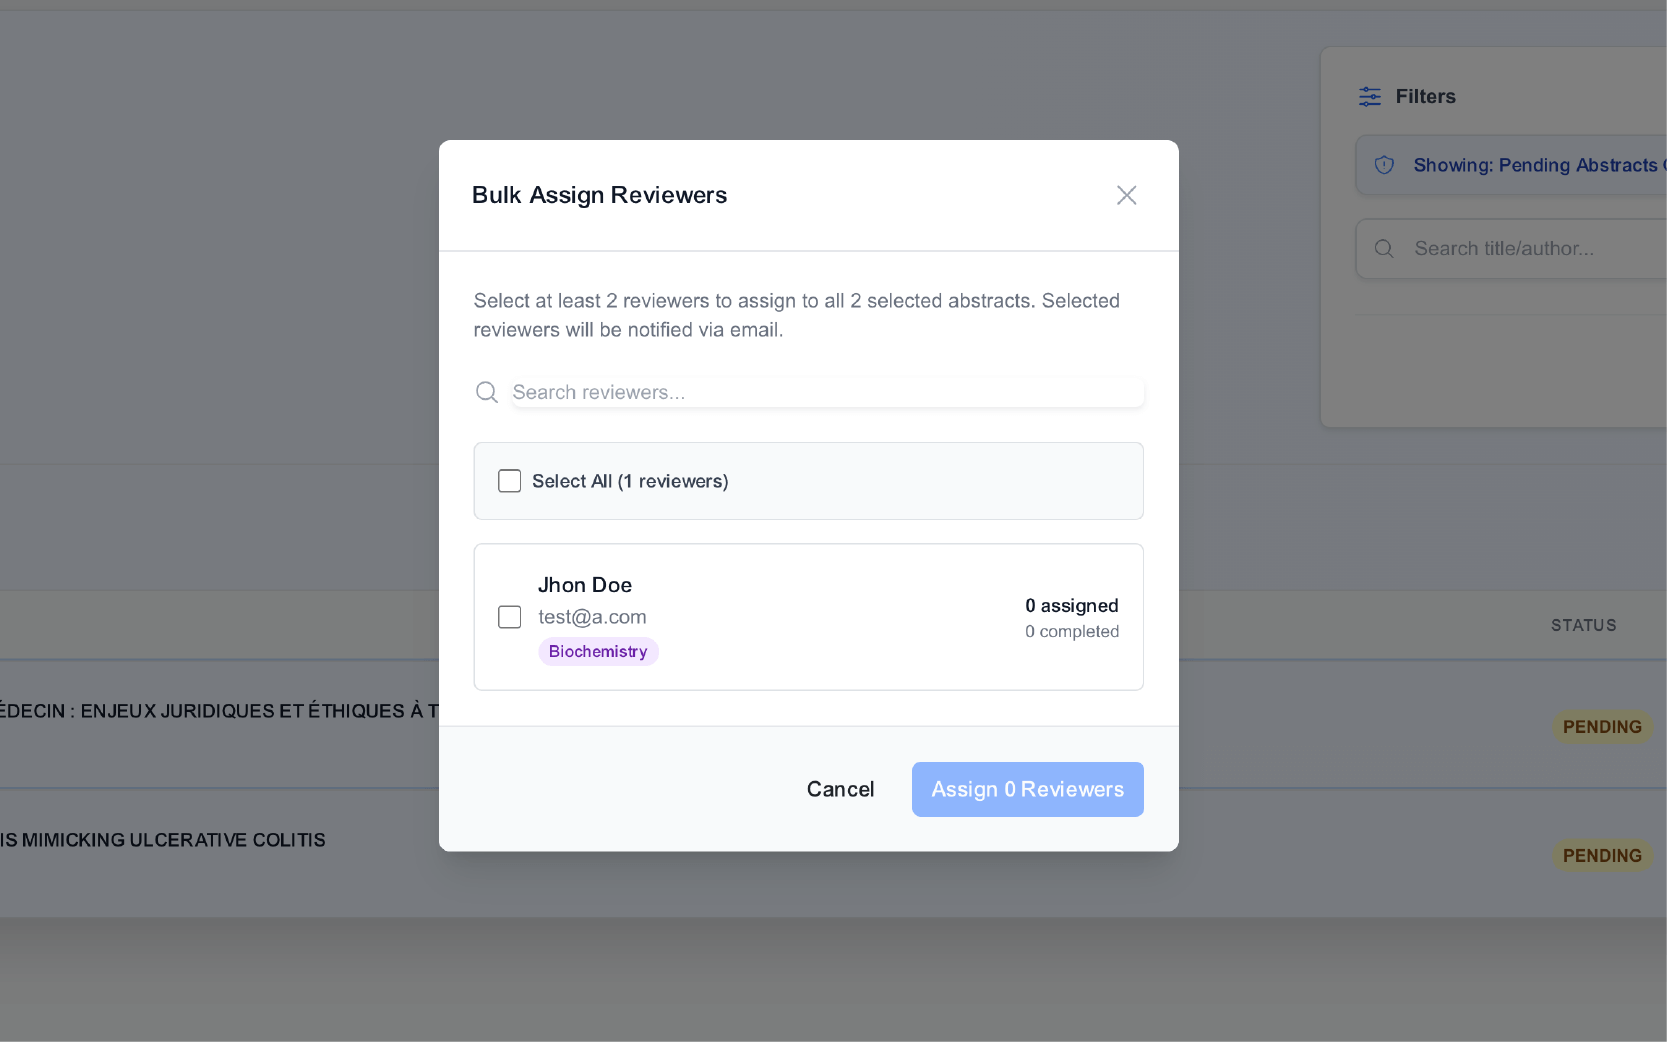Focus the Search reviewers input field
Image resolution: width=1667 pixels, height=1042 pixels.
click(826, 392)
